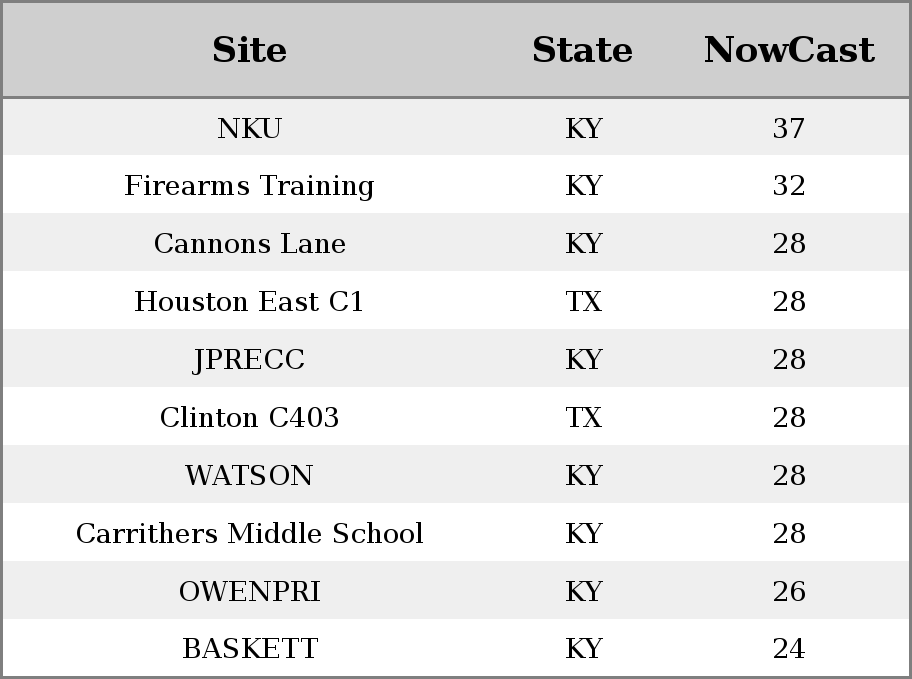Viewport: 912px width, 679px height.
Task: Click the State column header
Action: (x=582, y=50)
